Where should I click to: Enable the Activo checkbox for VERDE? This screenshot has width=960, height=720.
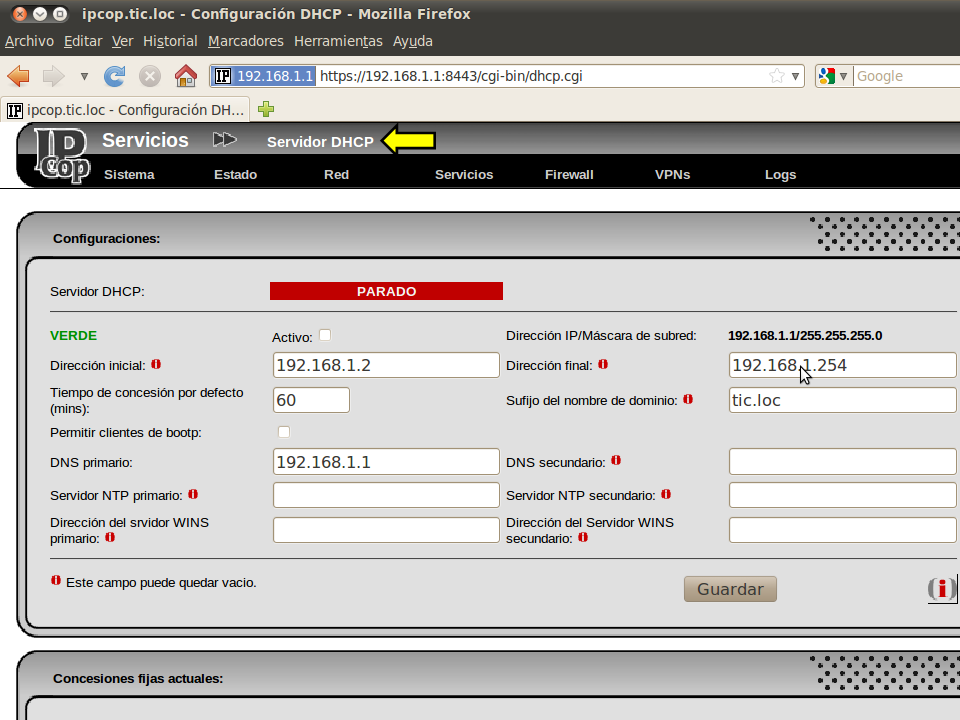[x=325, y=335]
